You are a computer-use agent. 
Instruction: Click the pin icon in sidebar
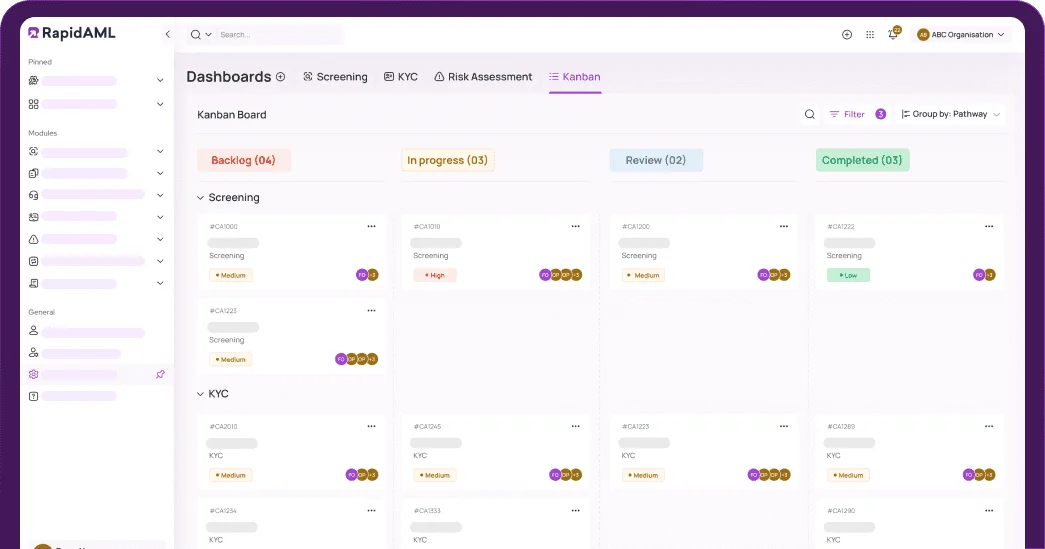click(160, 374)
